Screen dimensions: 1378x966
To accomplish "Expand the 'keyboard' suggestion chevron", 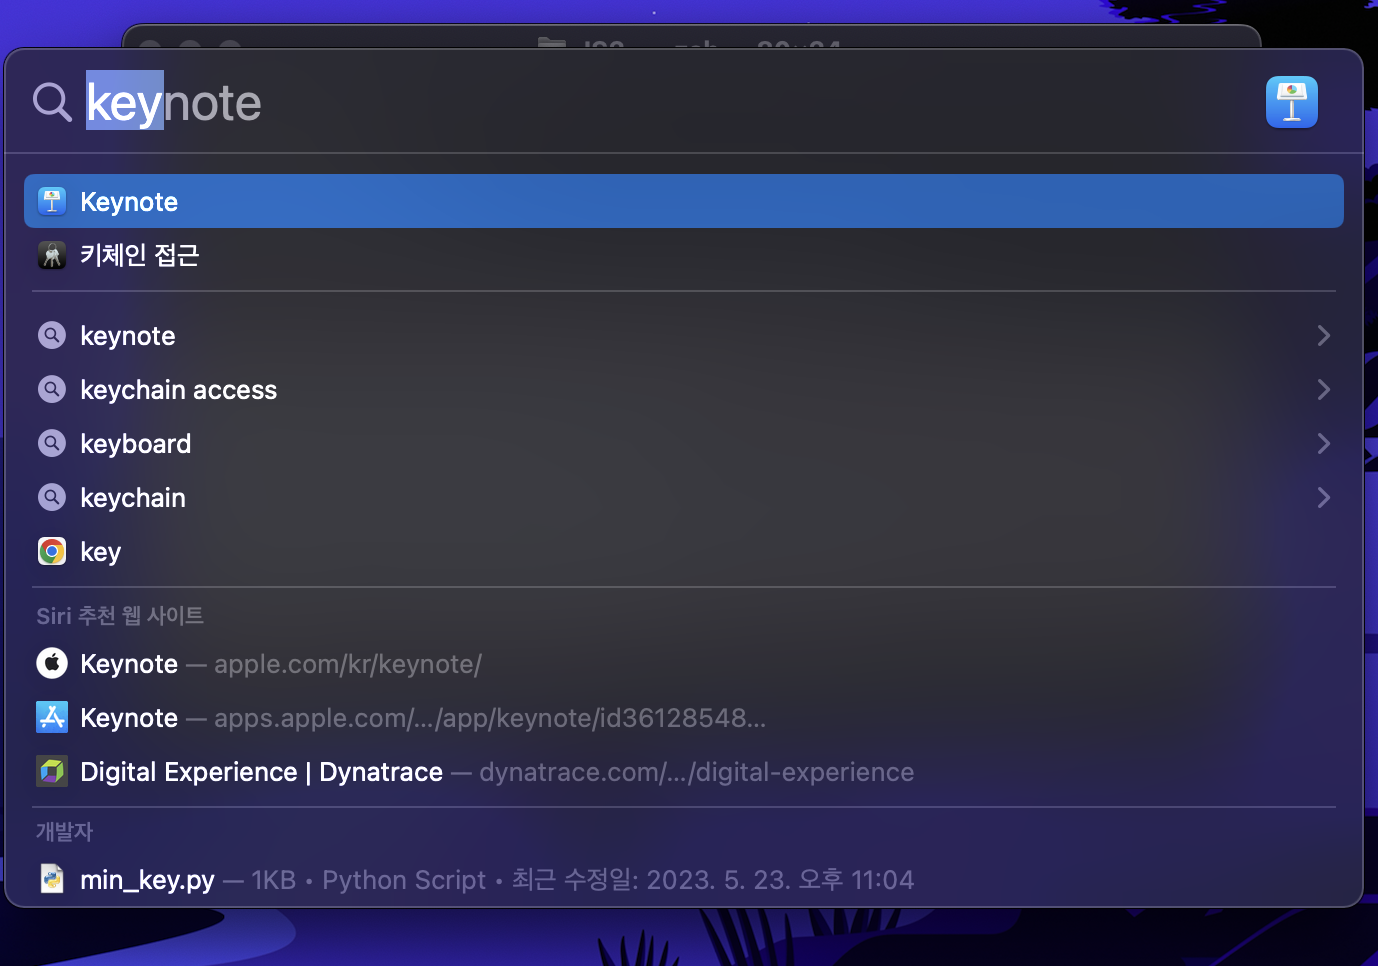I will [1323, 443].
